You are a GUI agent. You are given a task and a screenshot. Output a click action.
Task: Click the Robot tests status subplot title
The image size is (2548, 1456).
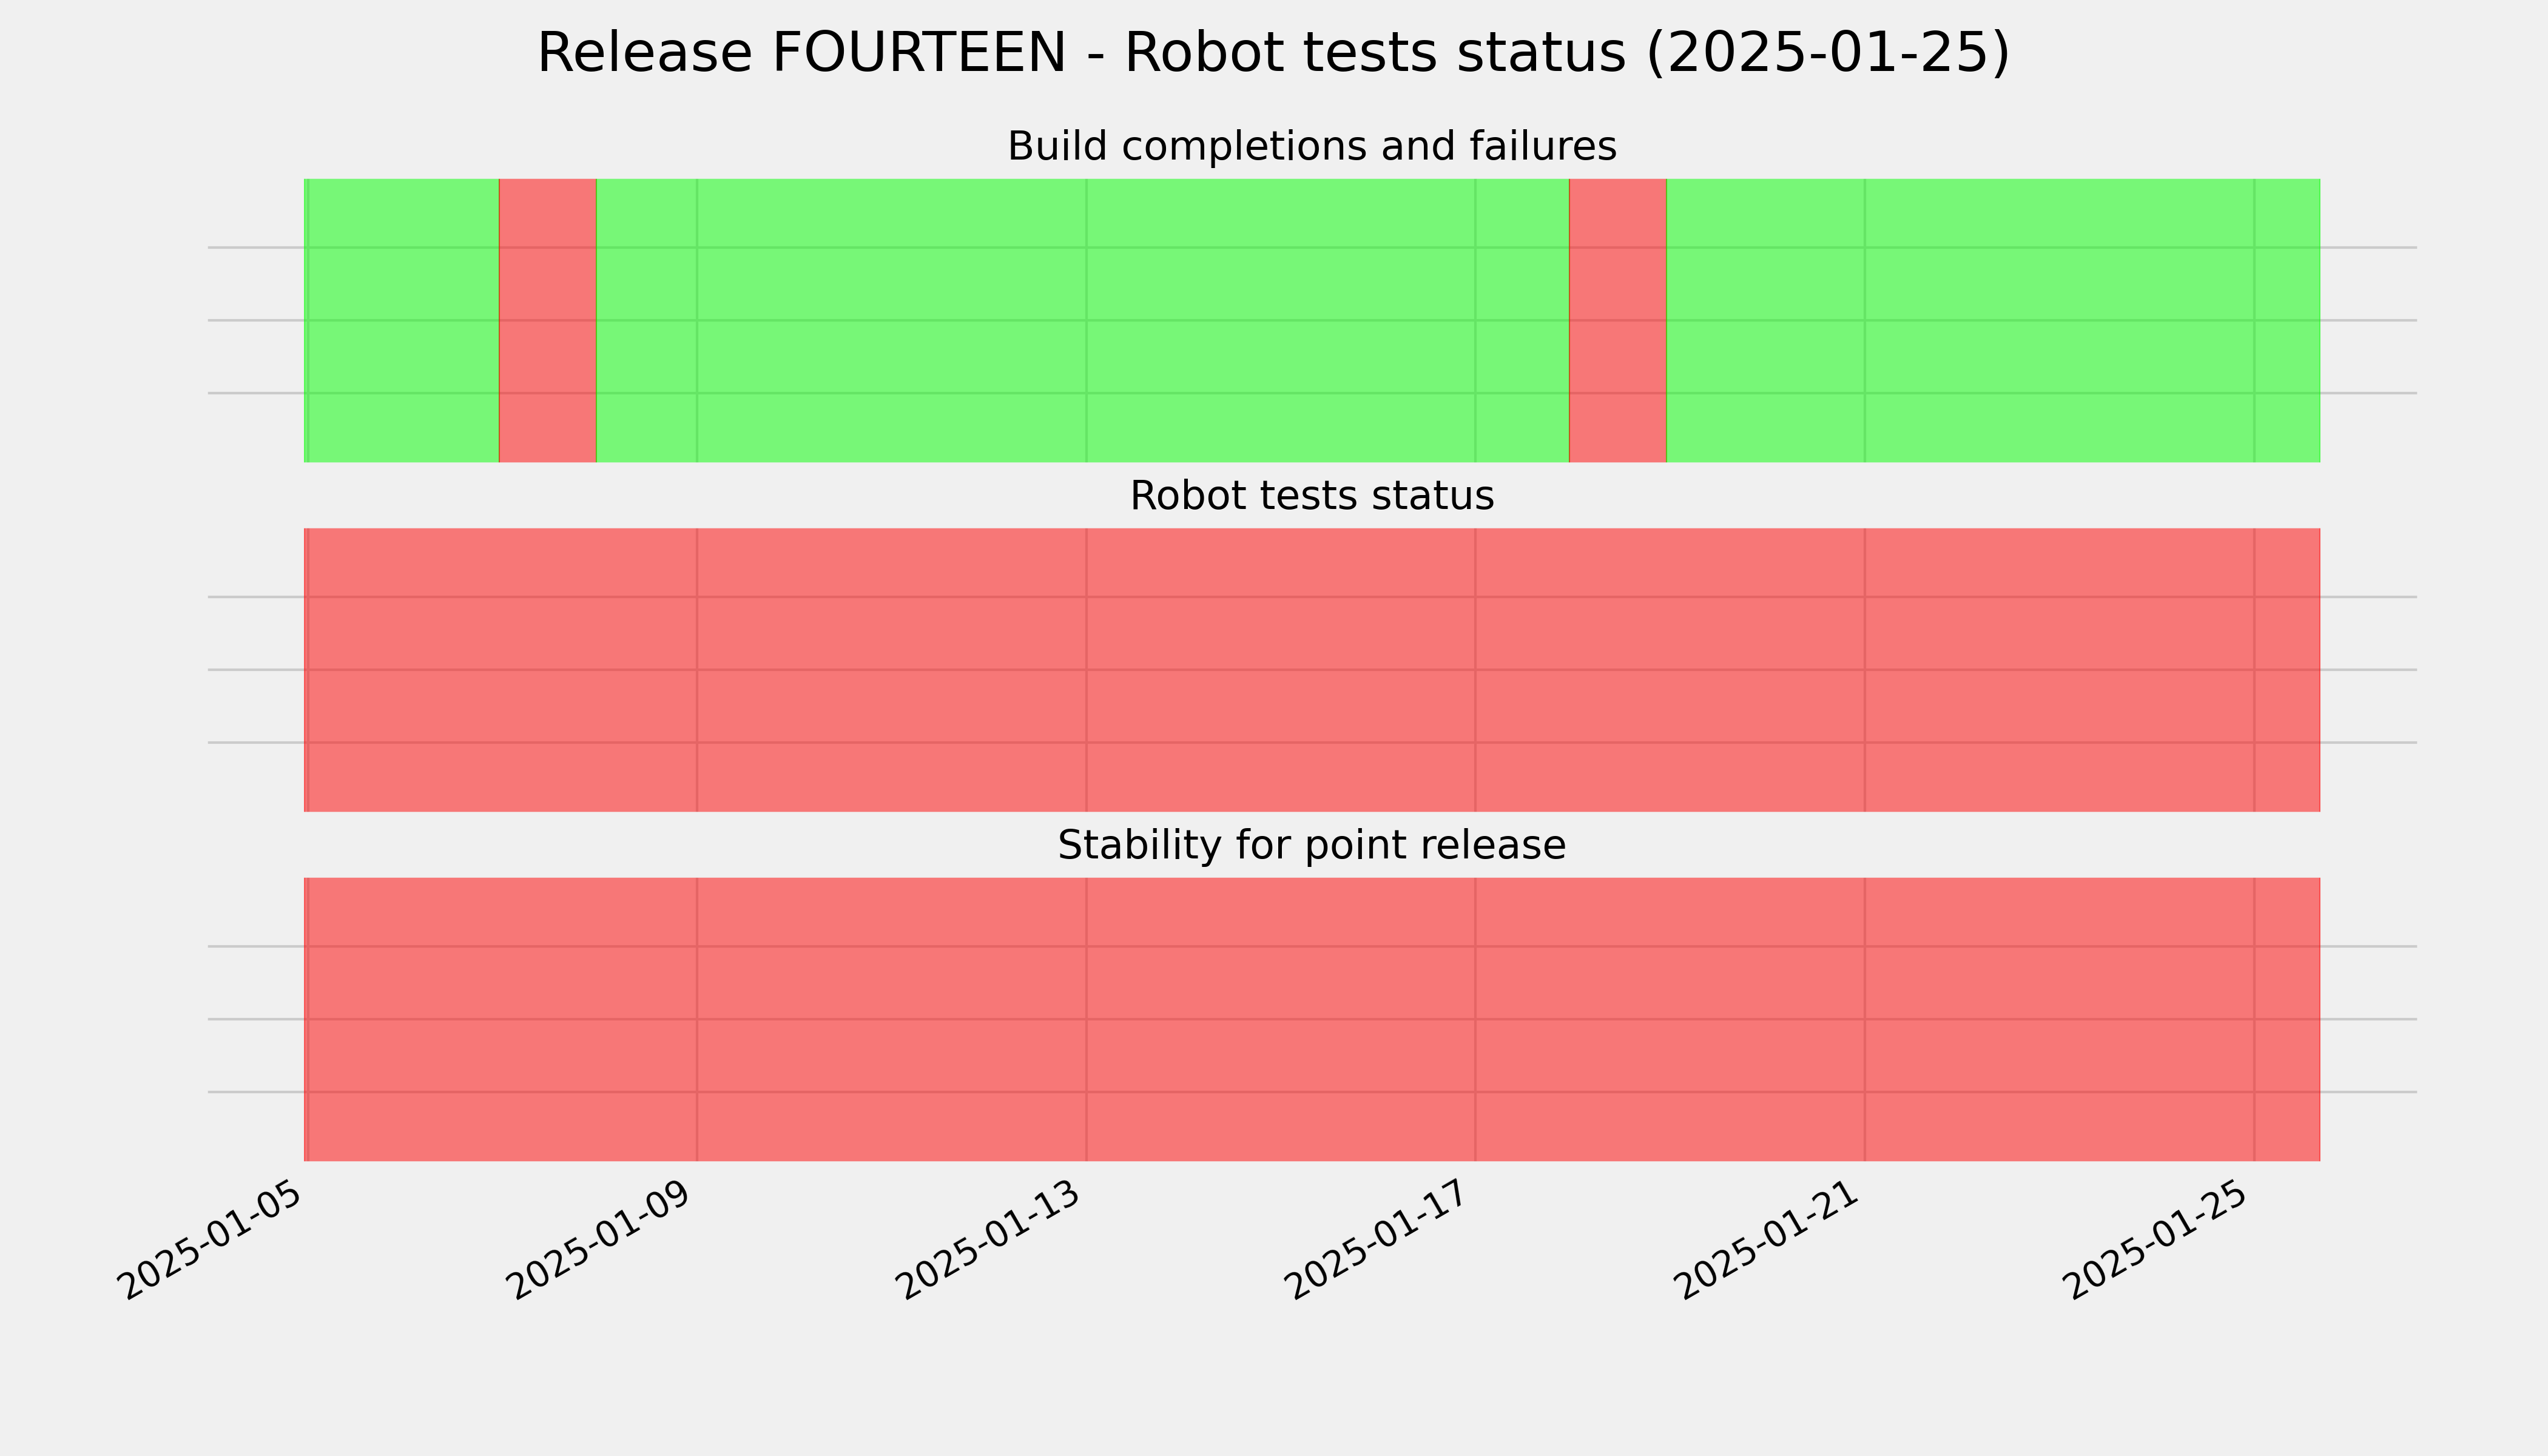pos(1312,496)
